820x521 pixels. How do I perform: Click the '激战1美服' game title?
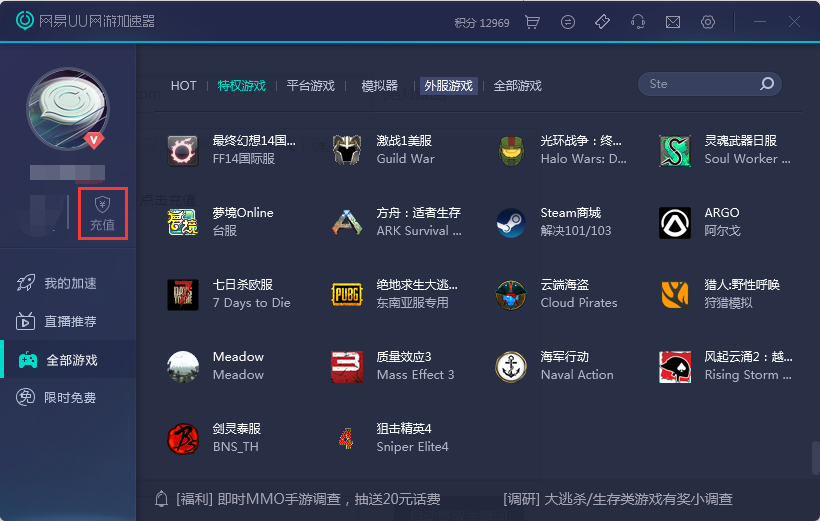(404, 141)
